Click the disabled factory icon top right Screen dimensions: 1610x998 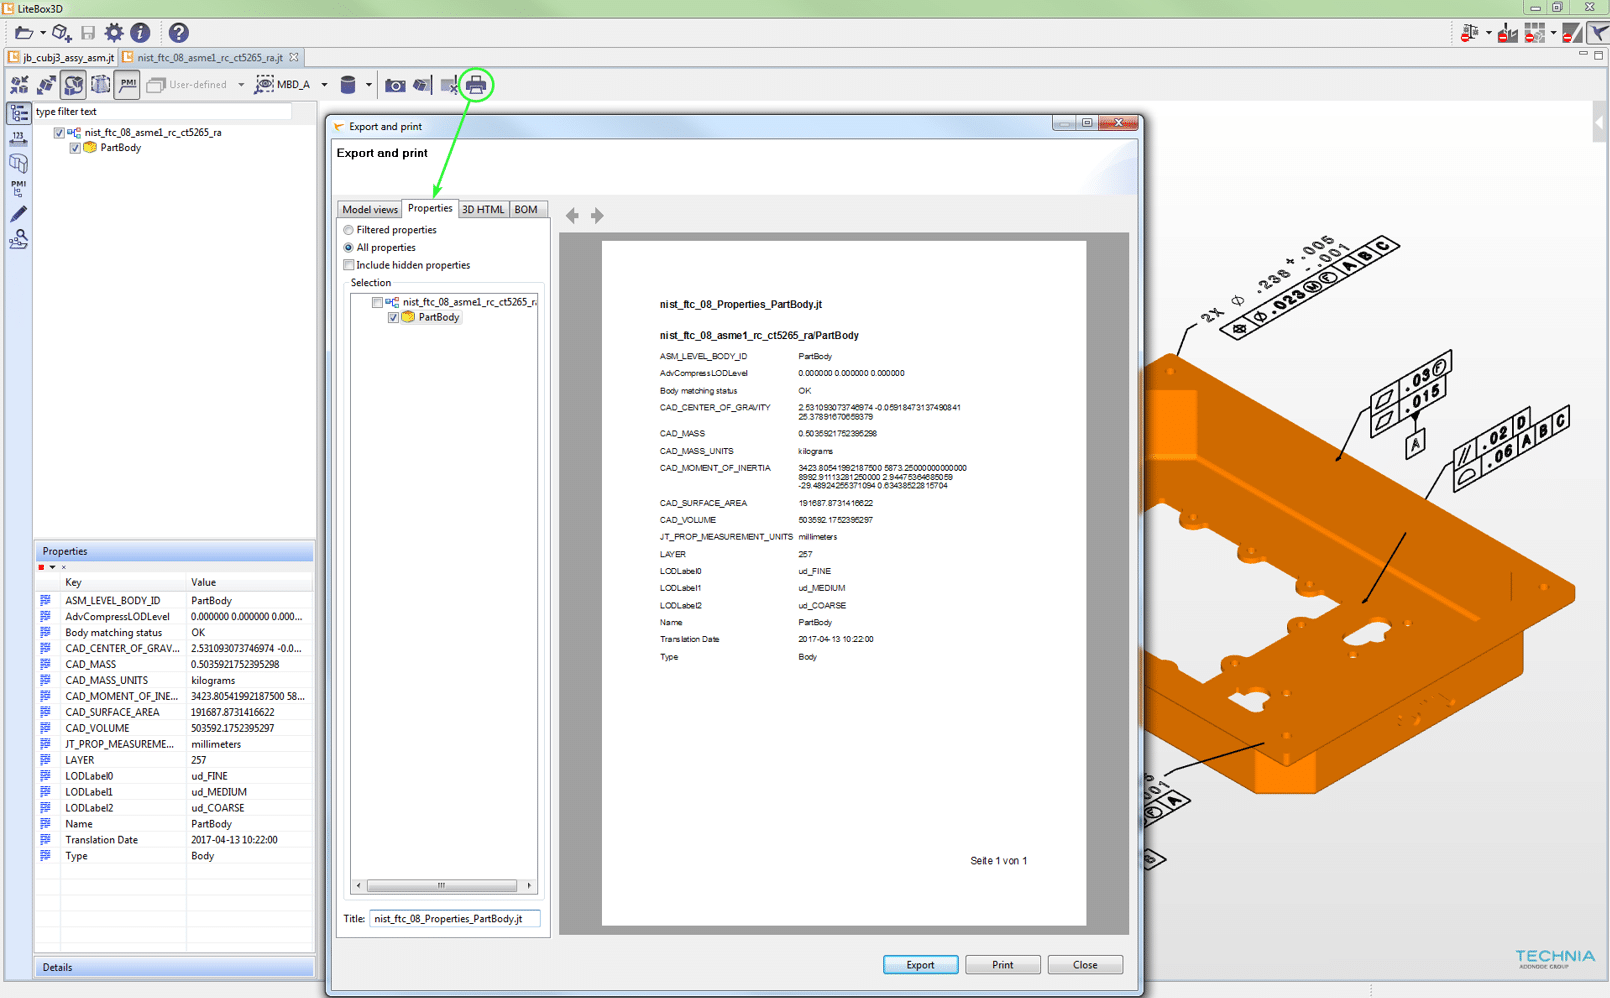click(x=1507, y=34)
